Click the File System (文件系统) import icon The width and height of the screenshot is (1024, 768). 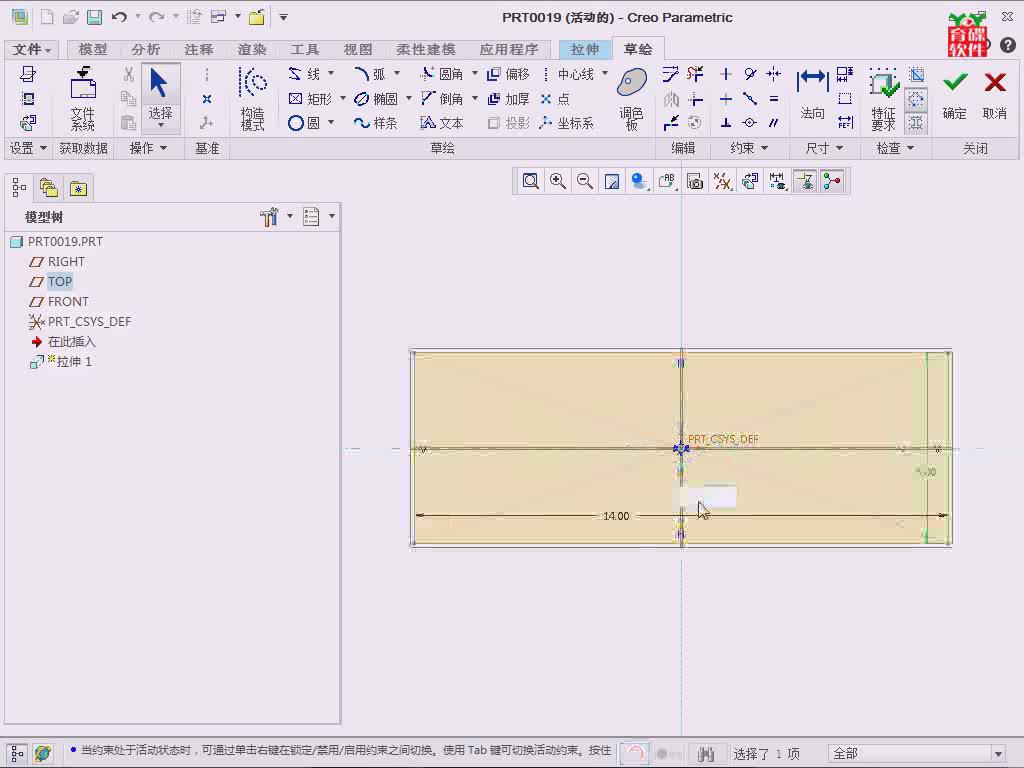pos(83,98)
